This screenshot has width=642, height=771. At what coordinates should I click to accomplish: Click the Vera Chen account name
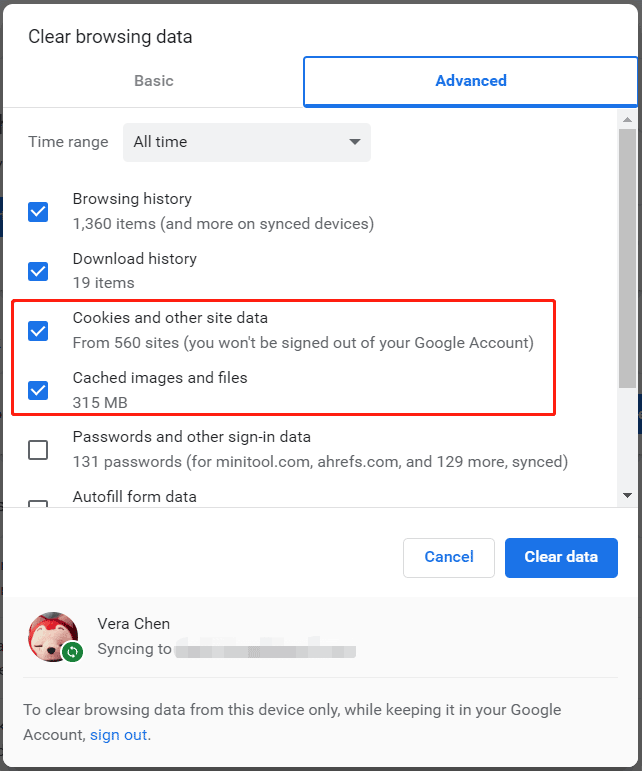coord(134,624)
